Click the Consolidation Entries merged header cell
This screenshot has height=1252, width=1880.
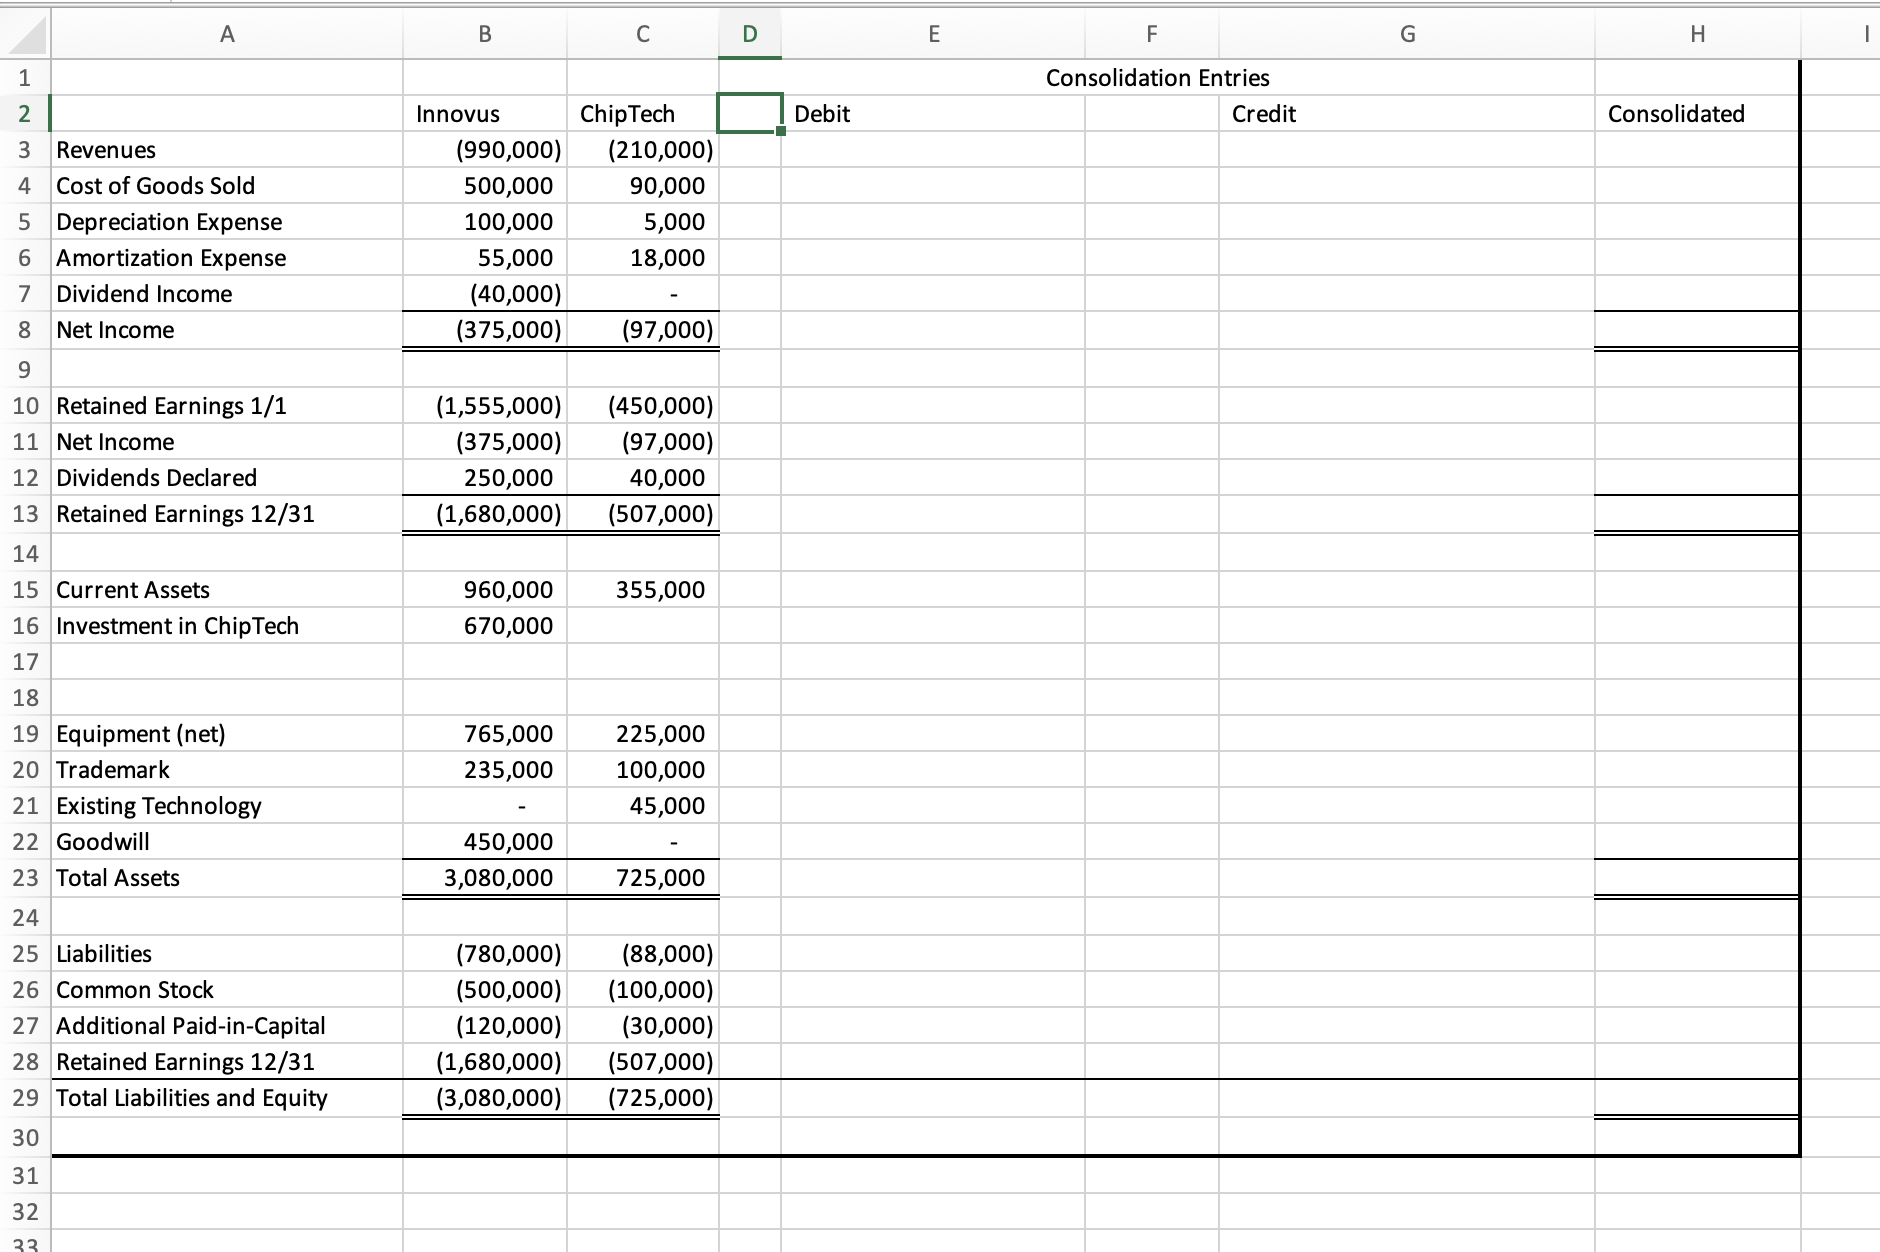tap(1157, 77)
